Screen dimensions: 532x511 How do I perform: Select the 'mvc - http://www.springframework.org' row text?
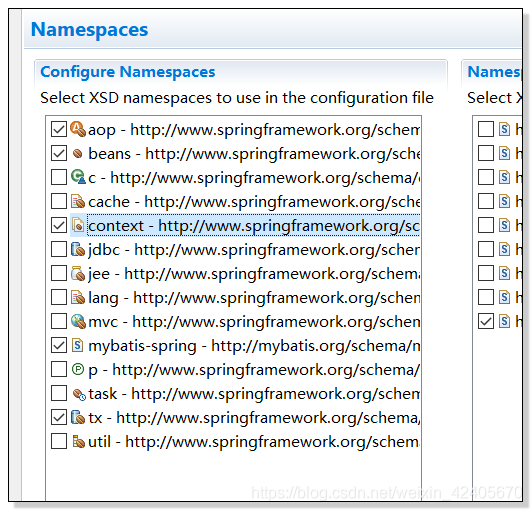point(254,322)
